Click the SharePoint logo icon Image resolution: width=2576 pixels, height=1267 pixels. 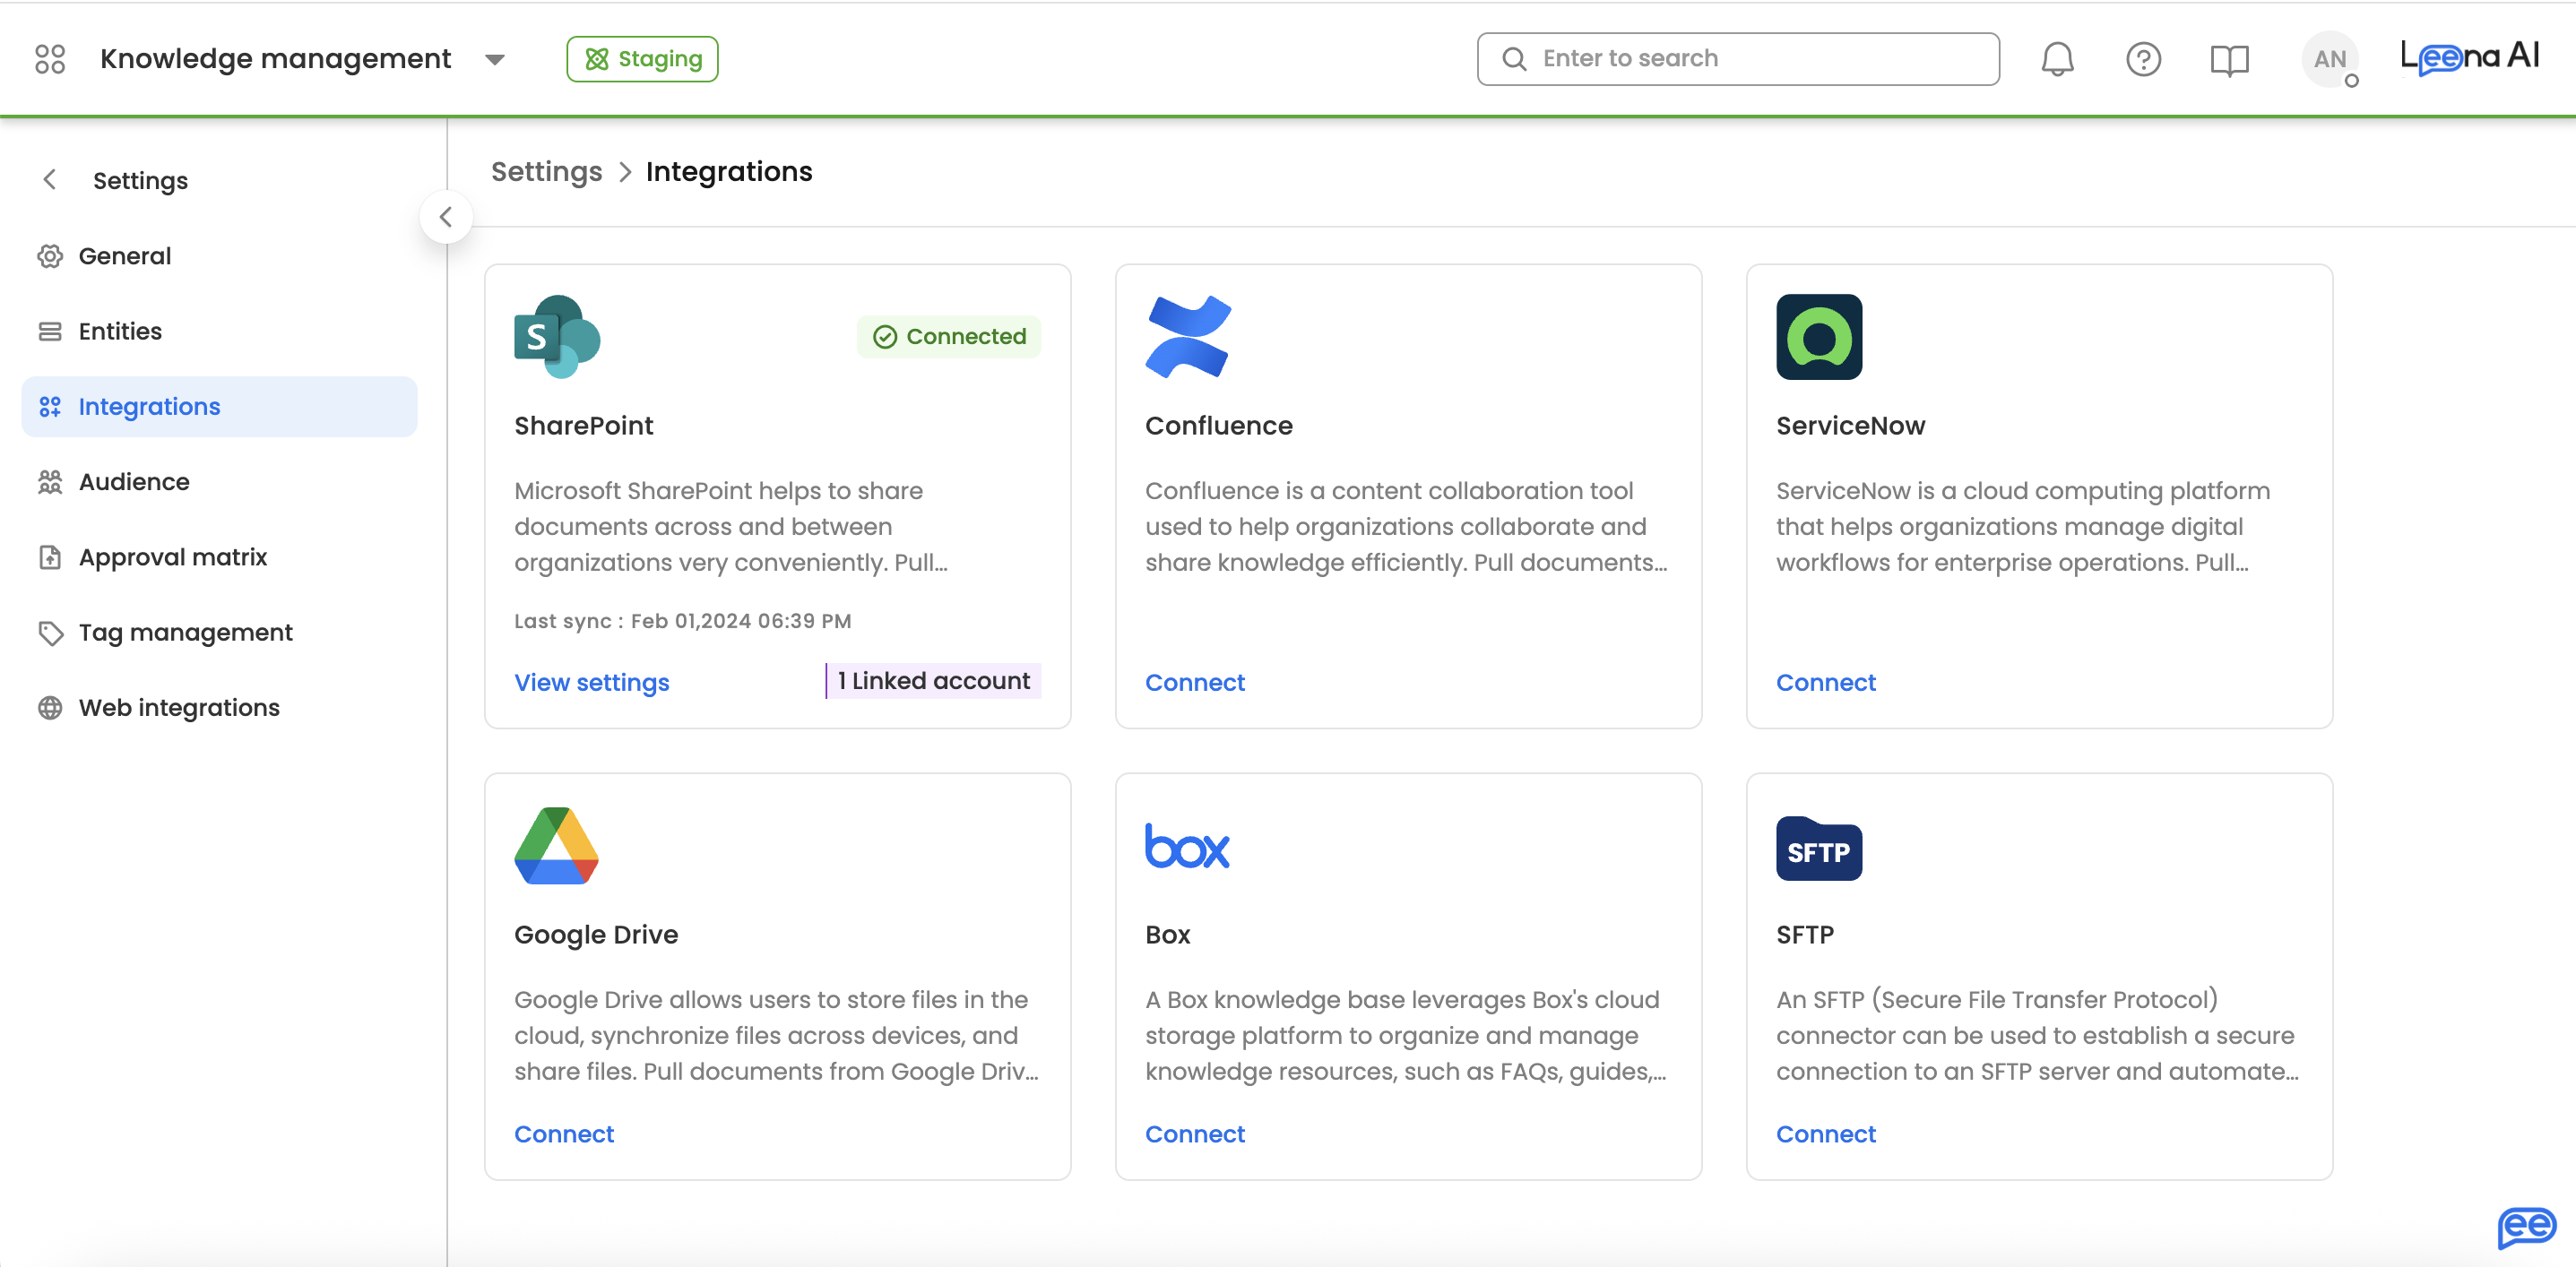557,337
